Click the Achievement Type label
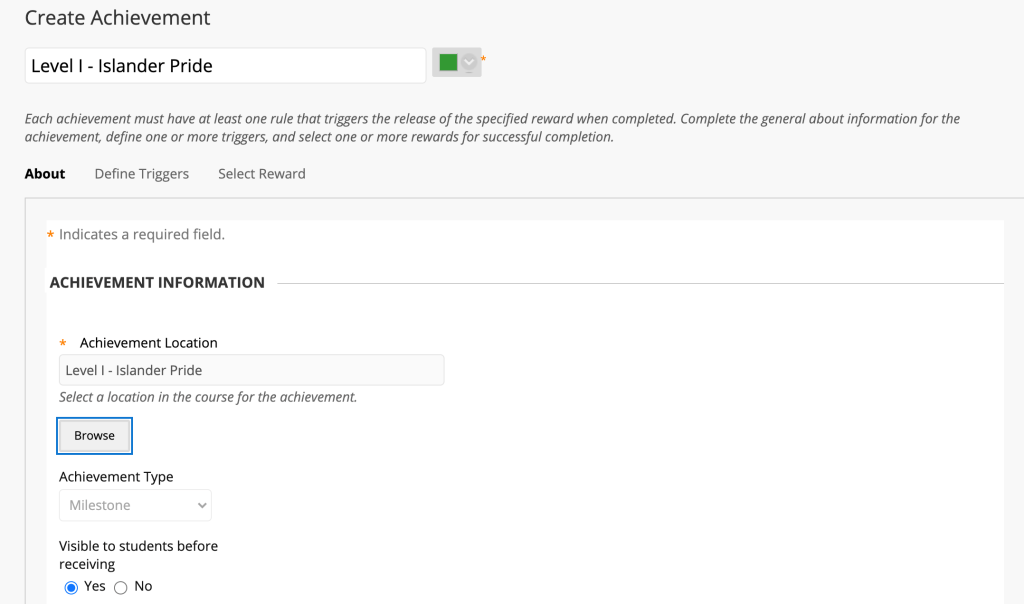 point(116,477)
